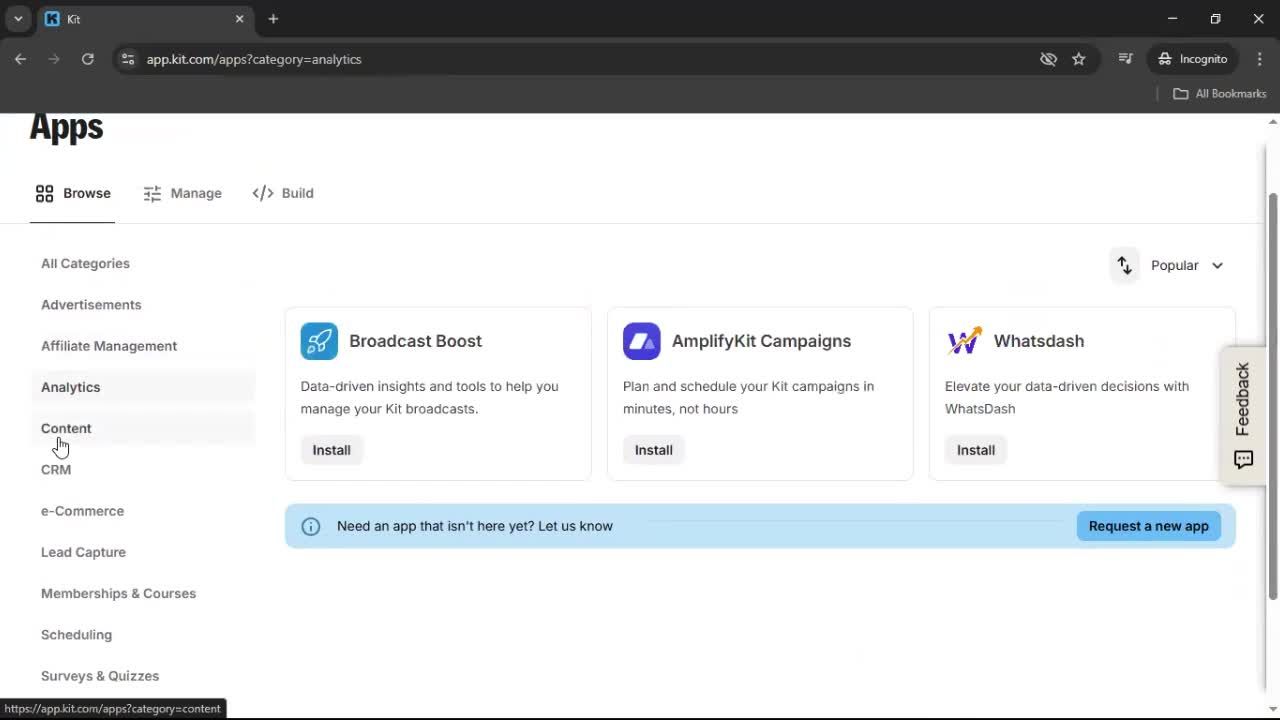The image size is (1280, 720).
Task: Click the AmplifyKit Campaigns app icon
Action: pos(641,341)
